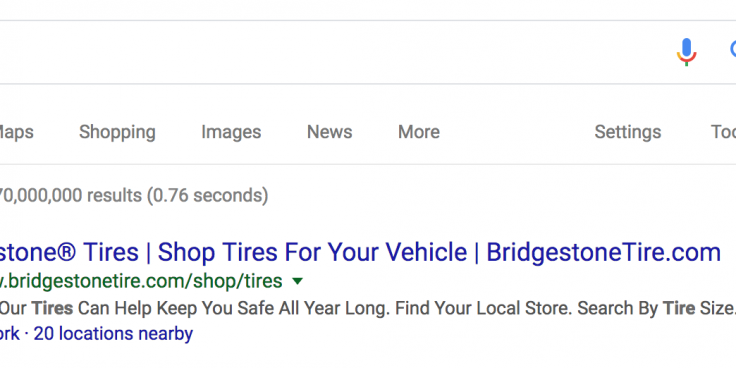Switch to the Images tab
Screen dimensions: 736x368
click(x=231, y=132)
